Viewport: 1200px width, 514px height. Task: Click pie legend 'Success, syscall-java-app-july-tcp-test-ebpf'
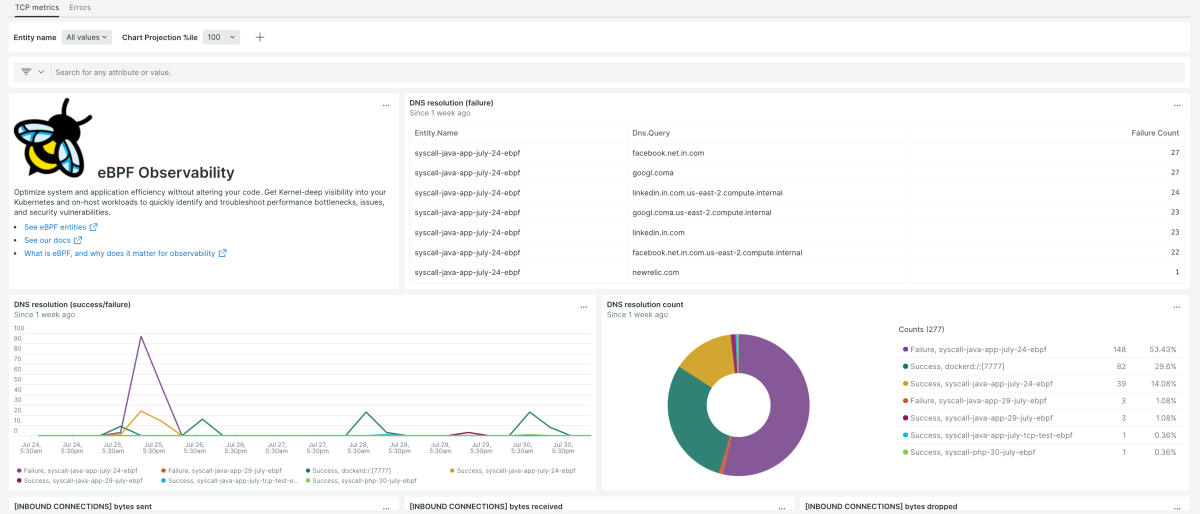click(x=1039, y=435)
